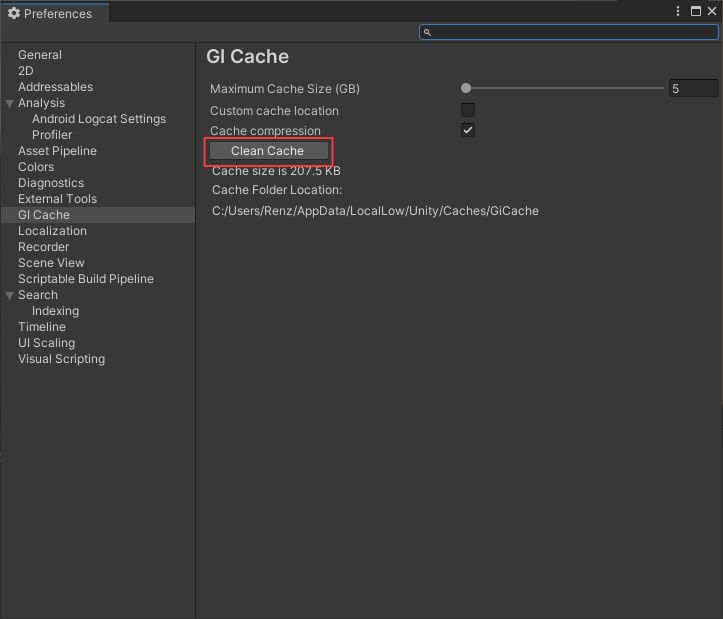Uncheck the Cache compression checkbox
This screenshot has width=723, height=619.
[x=468, y=130]
